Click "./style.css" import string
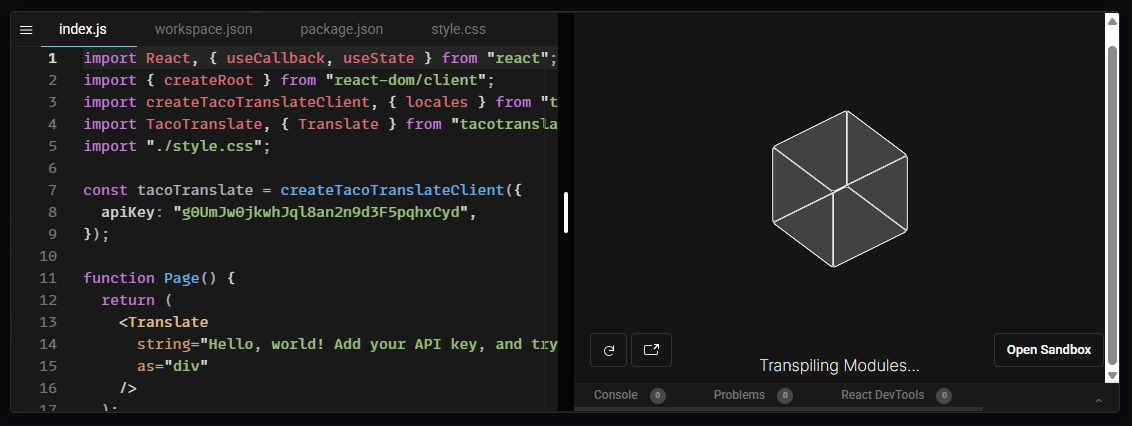Image resolution: width=1132 pixels, height=426 pixels. 203,146
